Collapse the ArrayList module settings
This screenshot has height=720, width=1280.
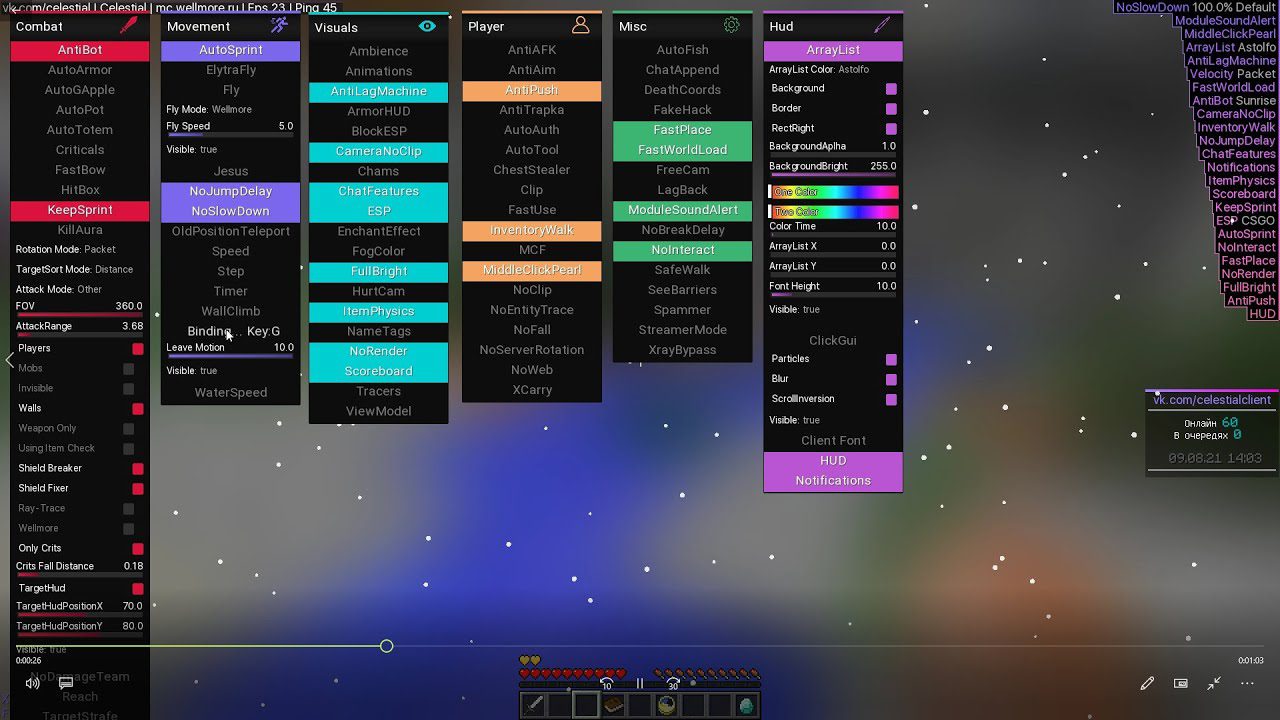point(833,50)
